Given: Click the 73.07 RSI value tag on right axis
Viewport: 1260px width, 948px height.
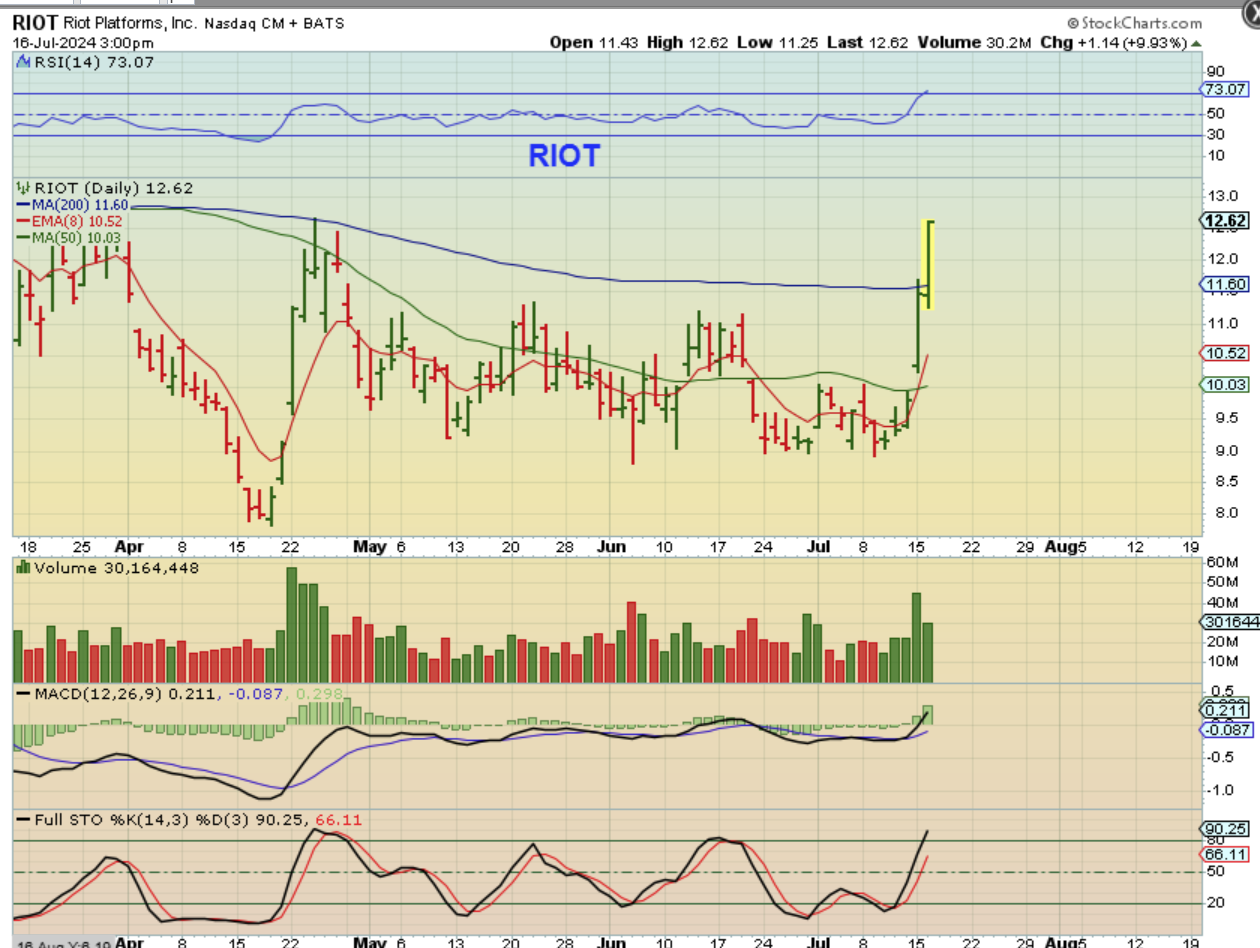Looking at the screenshot, I should 1227,89.
